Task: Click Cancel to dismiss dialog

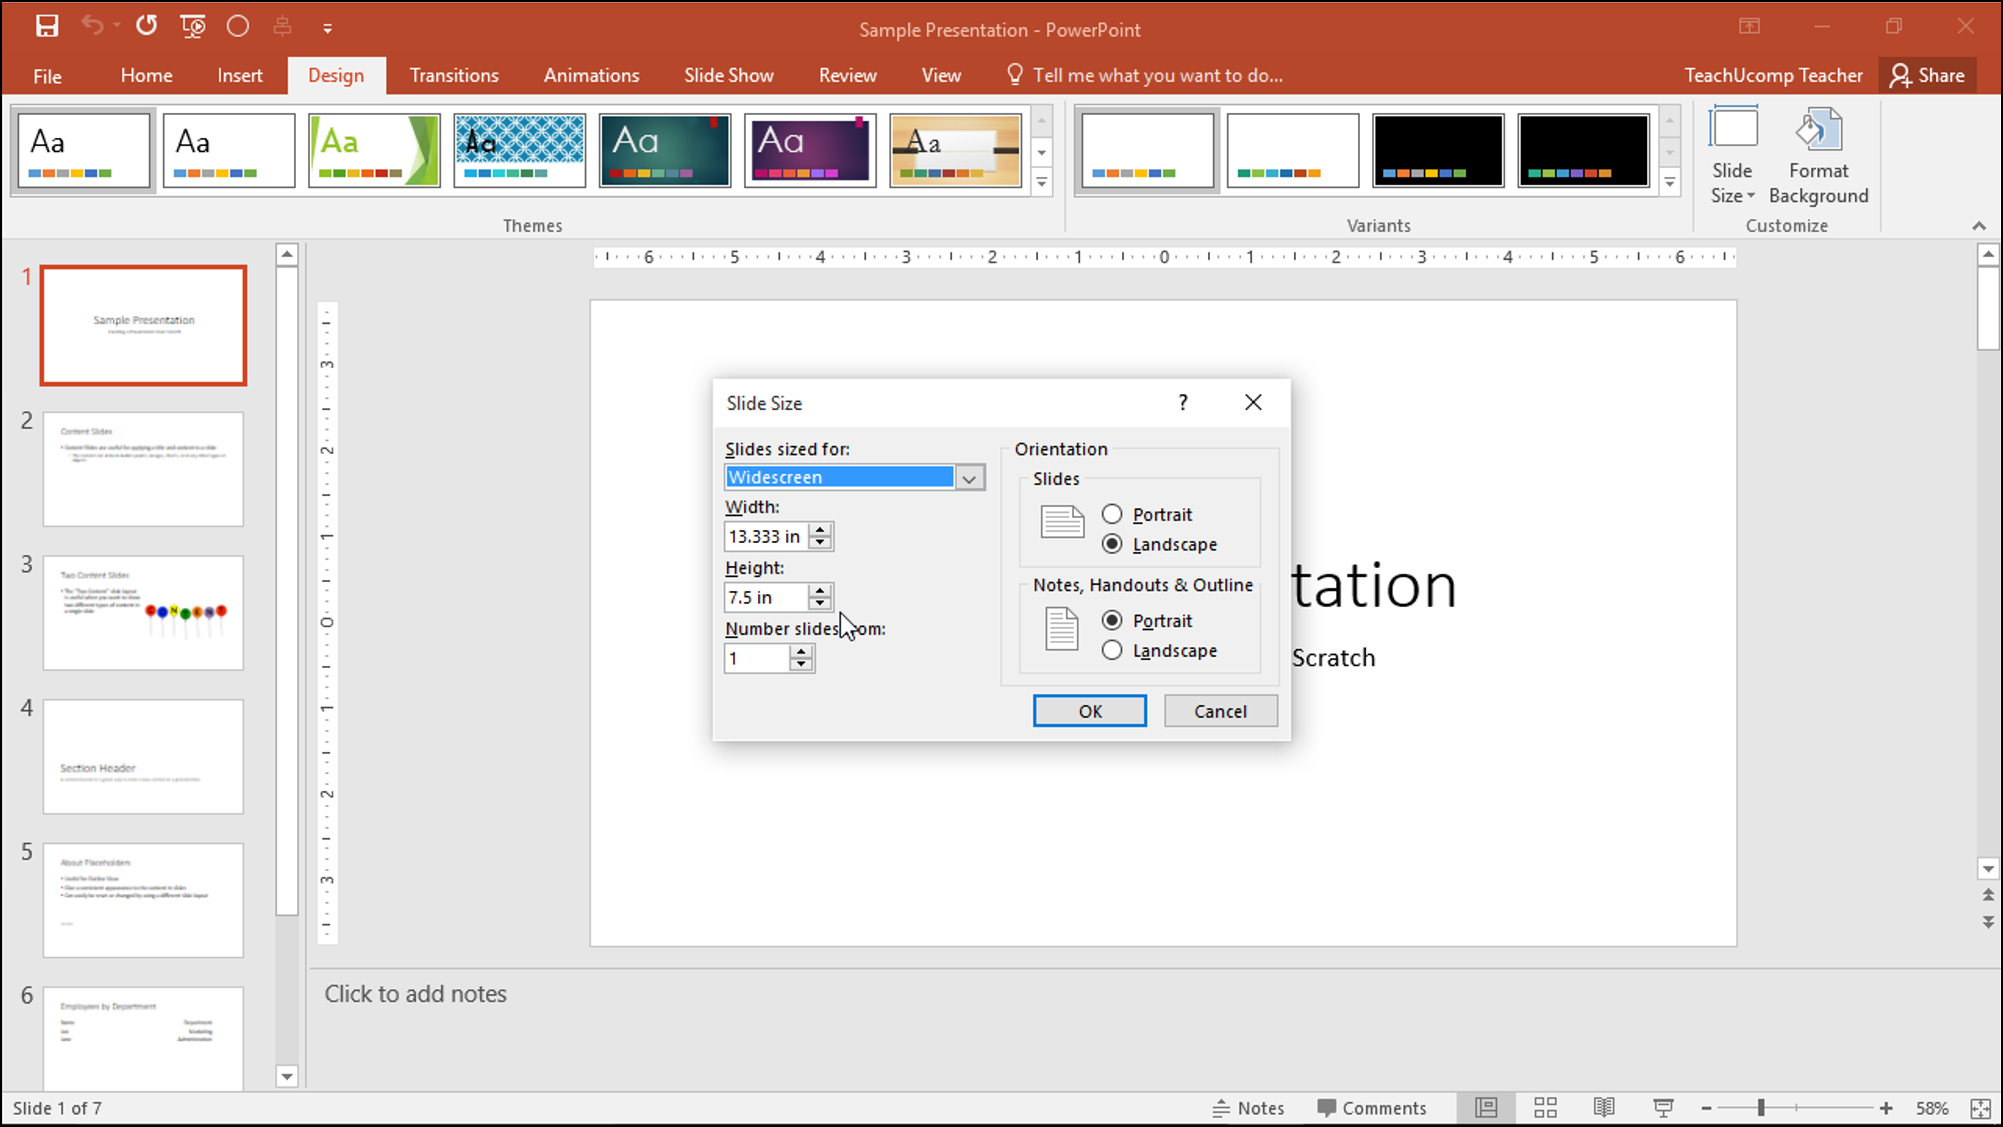Action: (x=1220, y=710)
